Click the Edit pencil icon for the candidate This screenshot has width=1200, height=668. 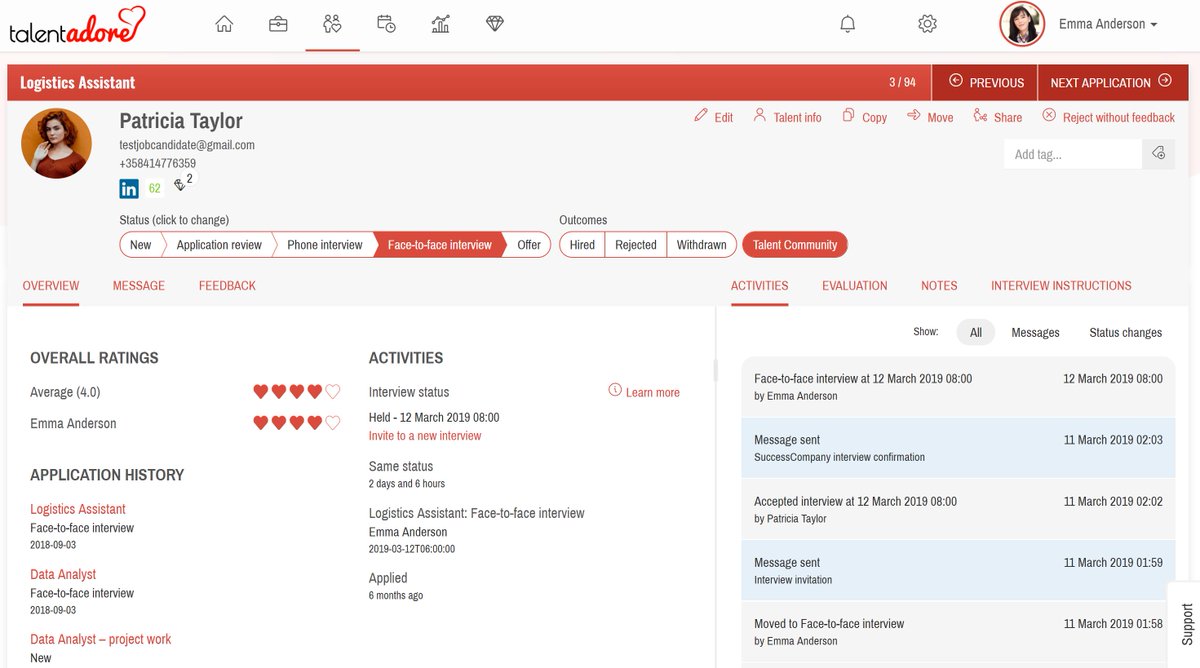click(x=700, y=117)
